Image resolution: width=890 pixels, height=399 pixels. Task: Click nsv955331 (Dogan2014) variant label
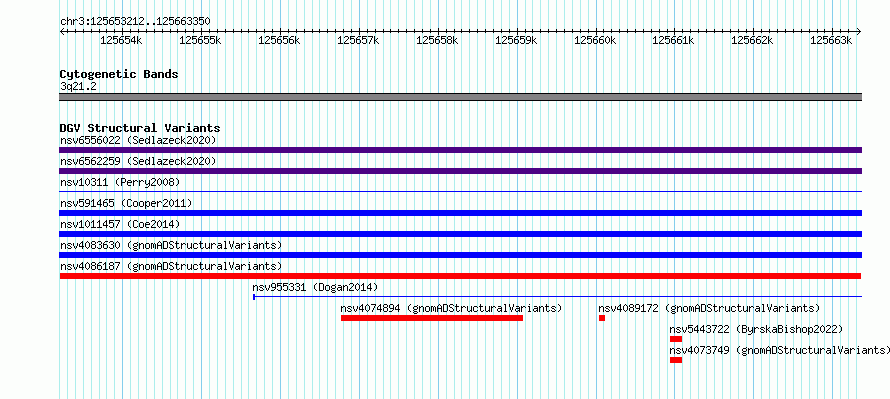coord(315,287)
